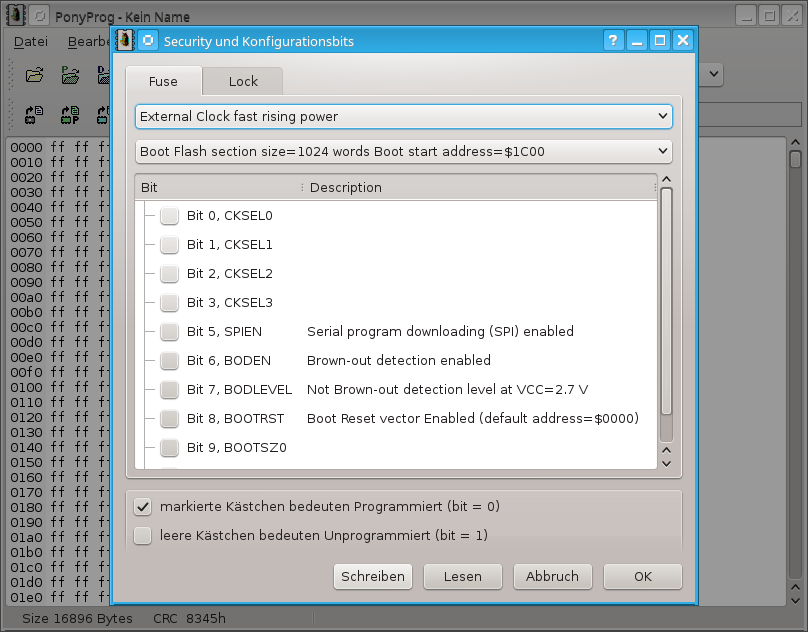The image size is (808, 632).
Task: Toggle Bit 3, CKSEL3 checkbox
Action: tap(169, 302)
